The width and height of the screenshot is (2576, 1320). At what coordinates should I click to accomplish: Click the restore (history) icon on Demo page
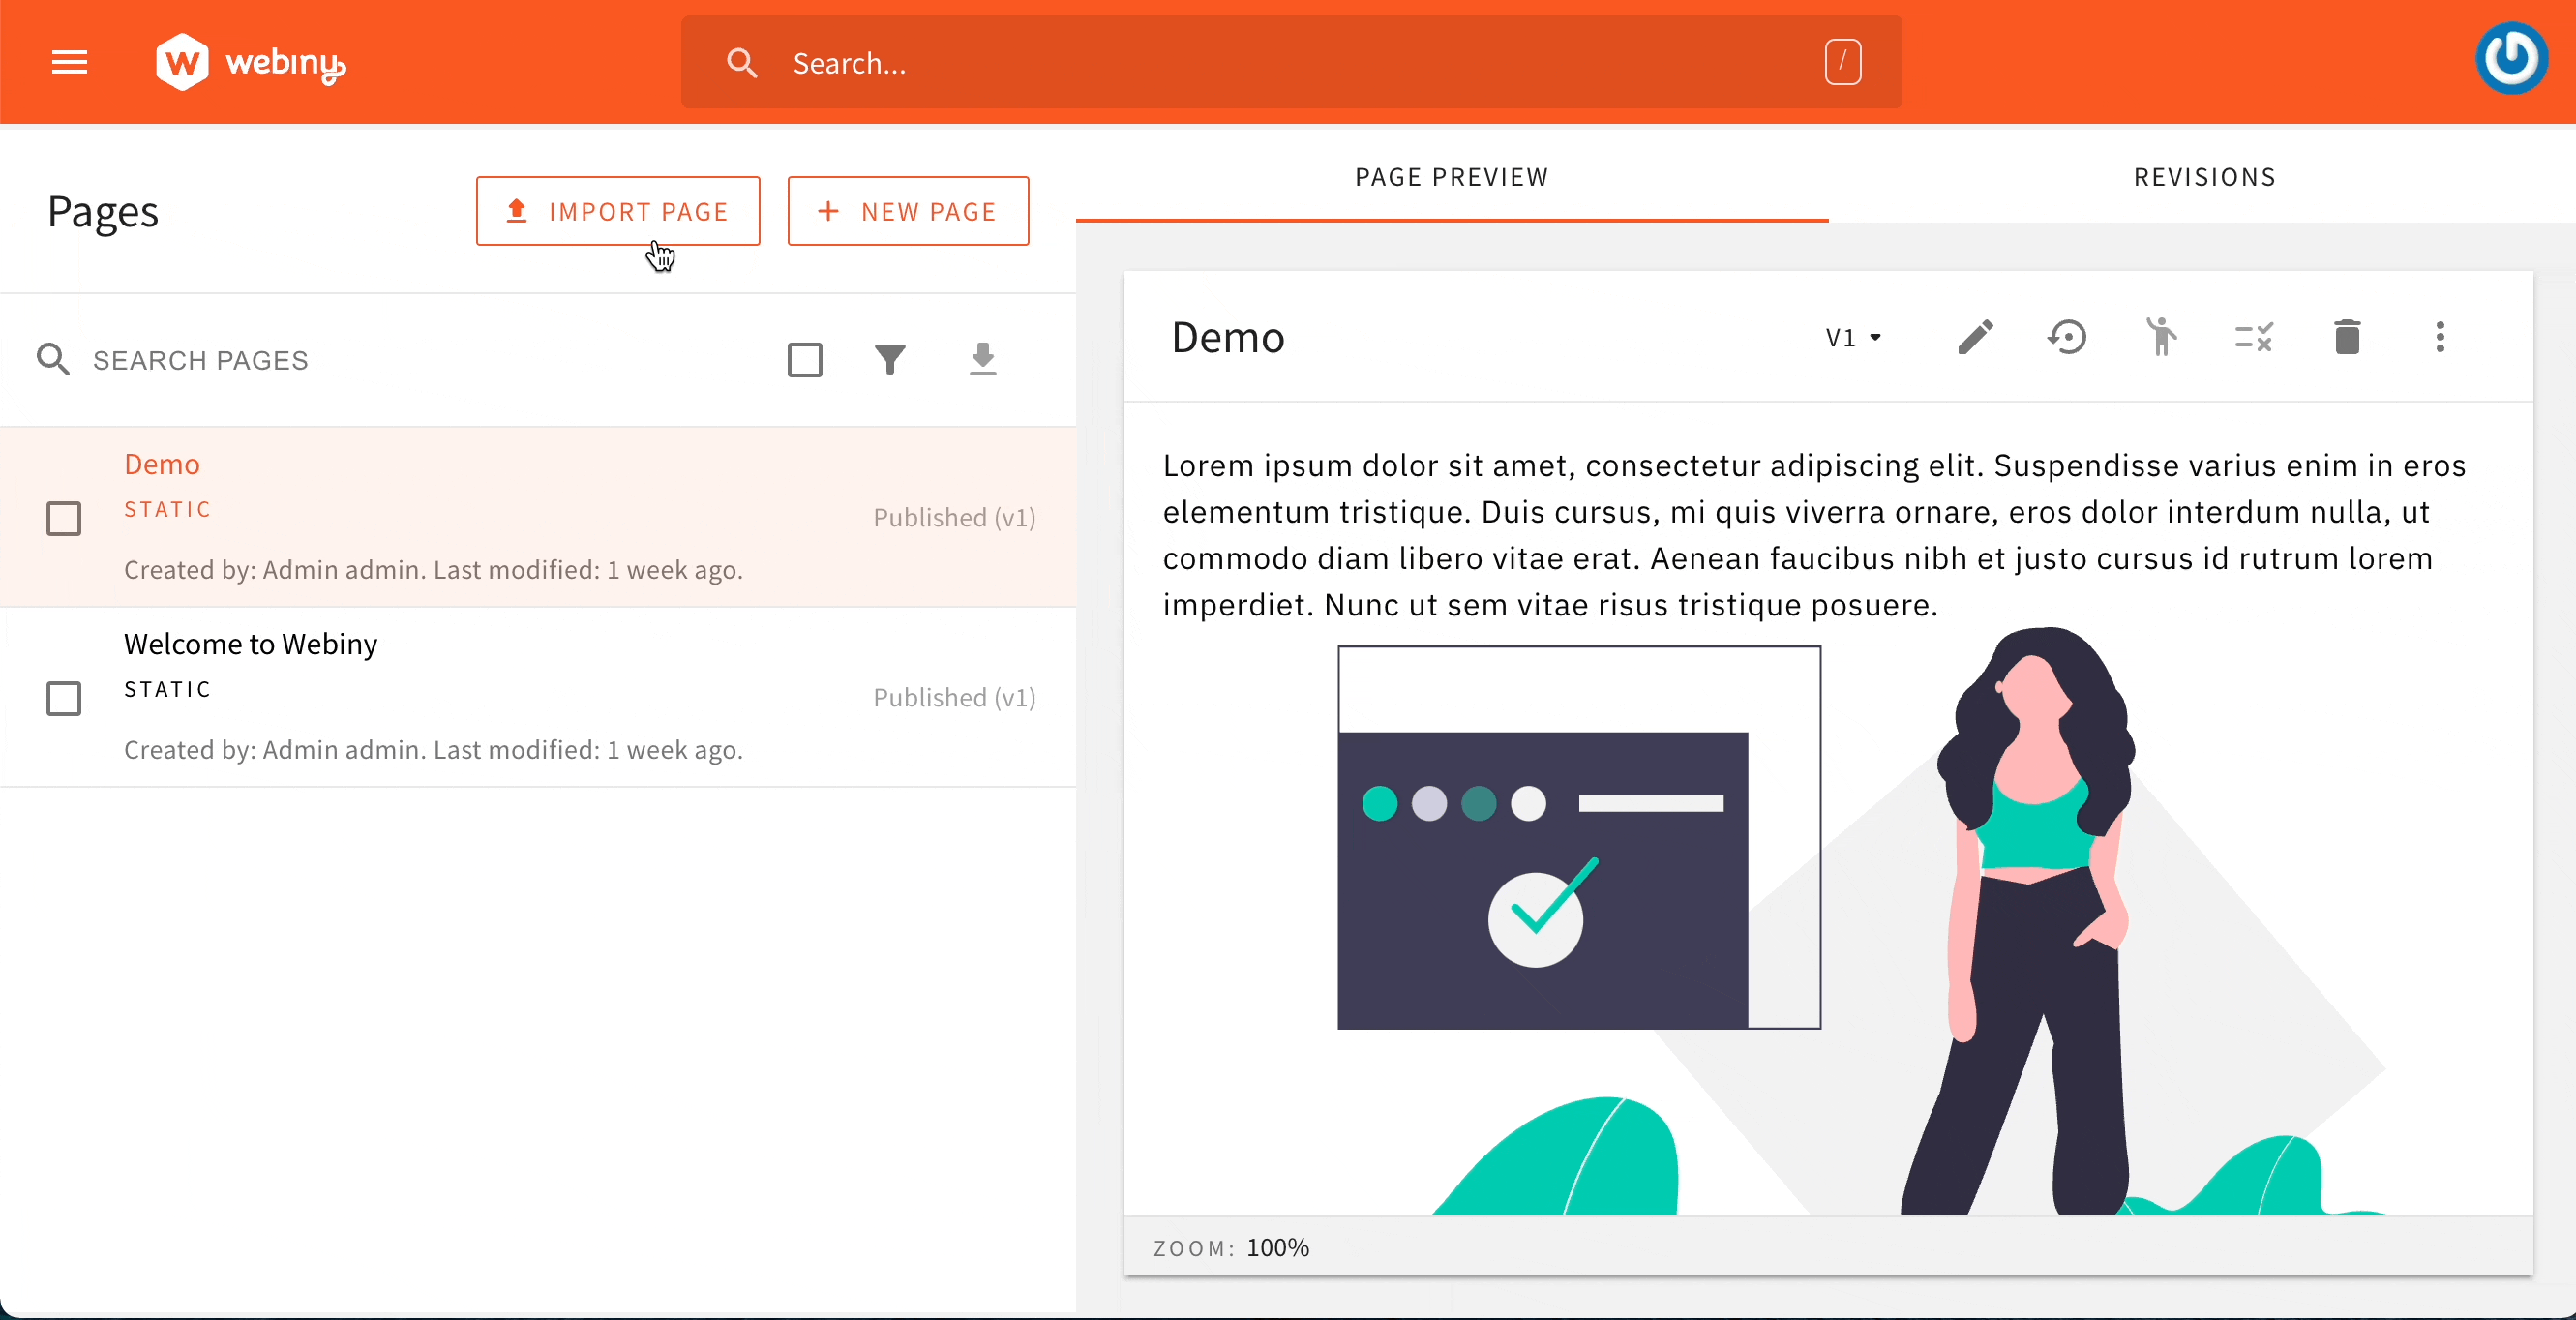click(x=2066, y=337)
